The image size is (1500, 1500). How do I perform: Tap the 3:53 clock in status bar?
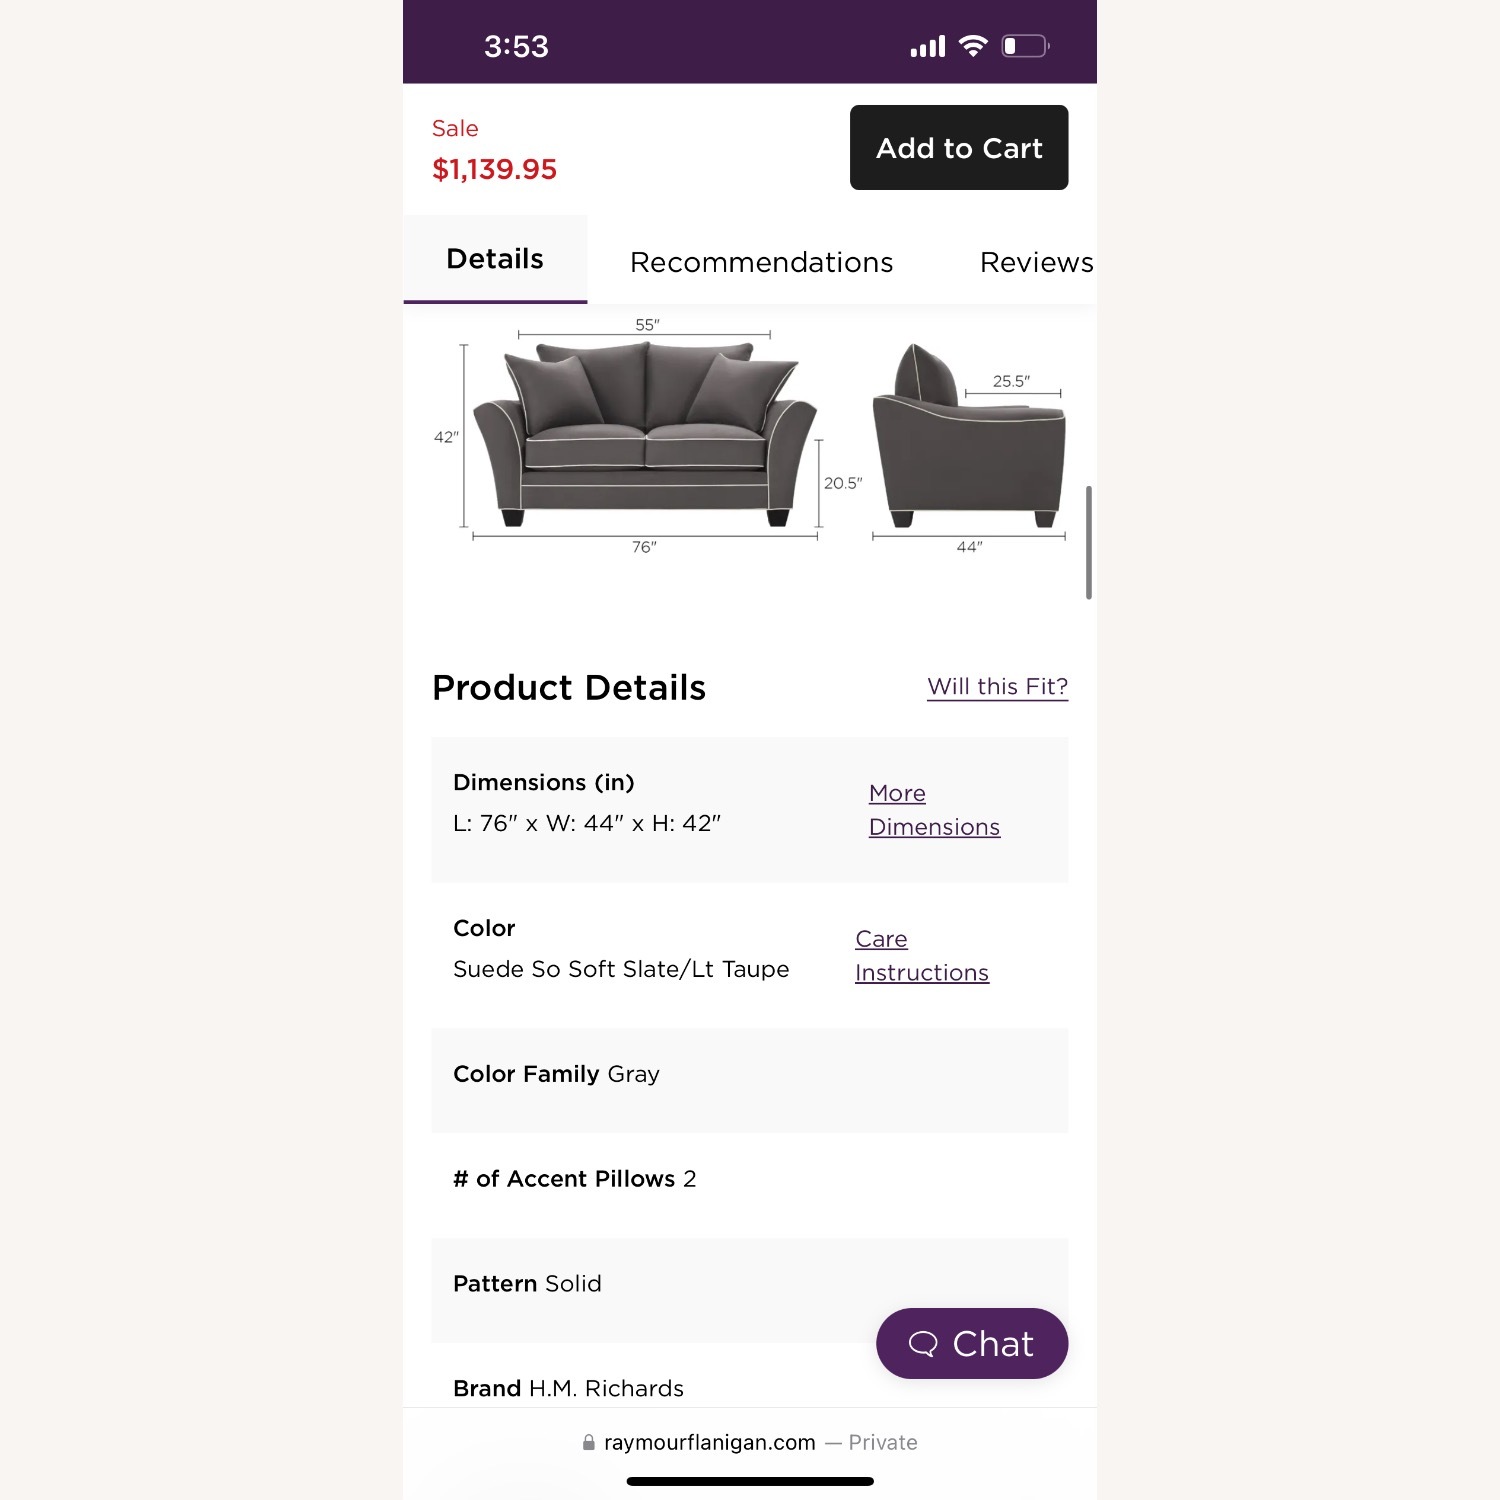coord(516,46)
